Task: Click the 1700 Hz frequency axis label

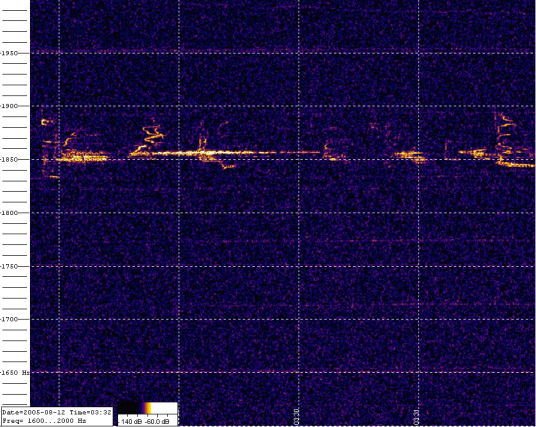Action: point(10,320)
